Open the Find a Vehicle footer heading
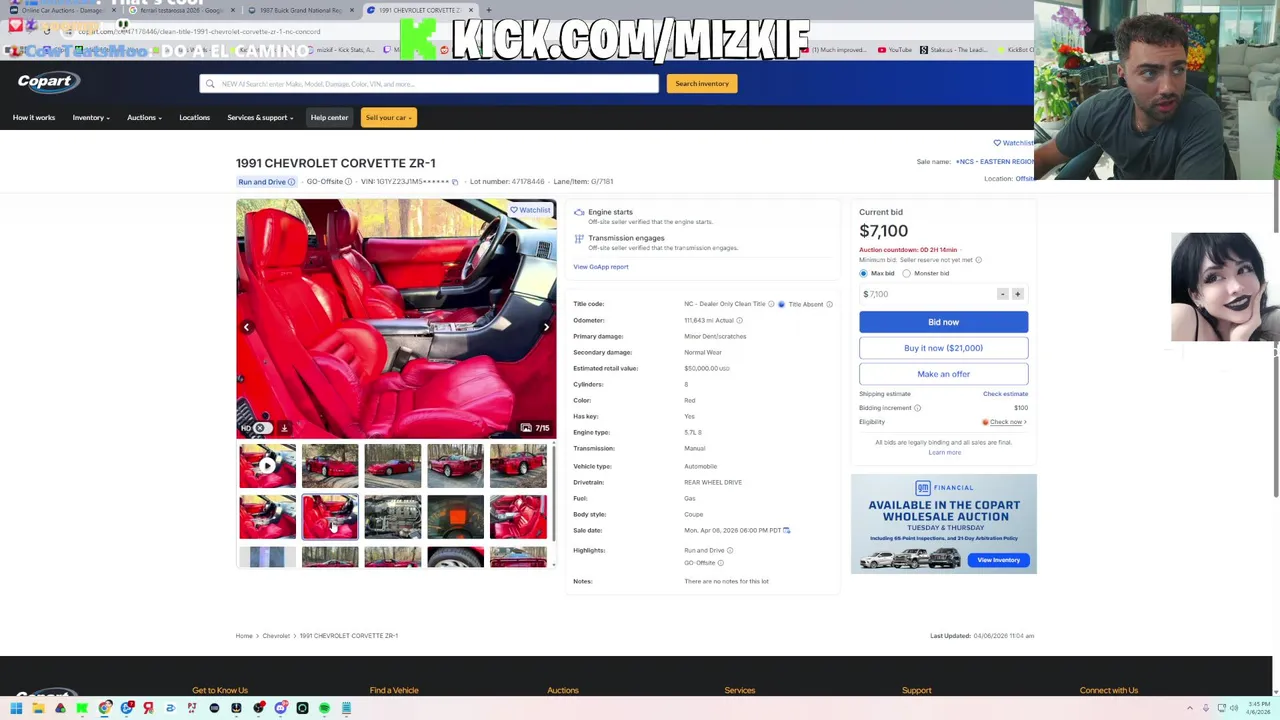This screenshot has width=1280, height=720. 394,690
